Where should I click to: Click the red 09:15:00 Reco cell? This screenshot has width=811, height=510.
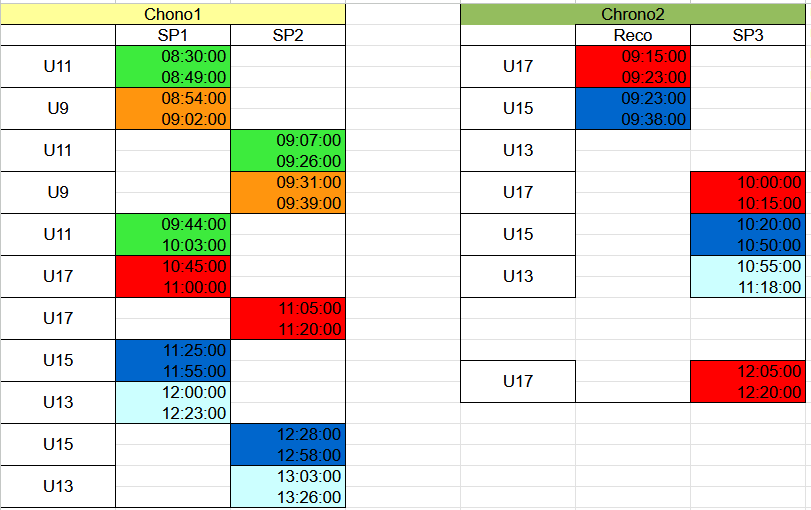click(x=632, y=57)
